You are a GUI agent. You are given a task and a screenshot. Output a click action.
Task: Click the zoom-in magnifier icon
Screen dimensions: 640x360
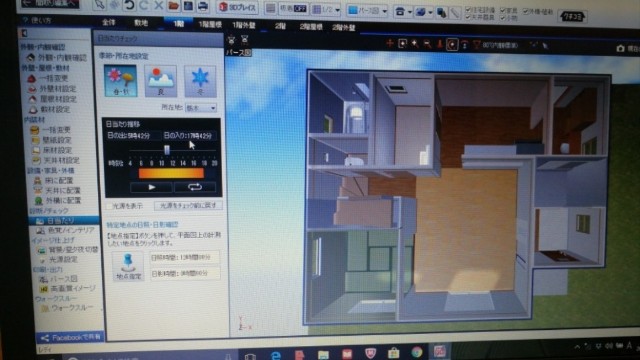(415, 44)
